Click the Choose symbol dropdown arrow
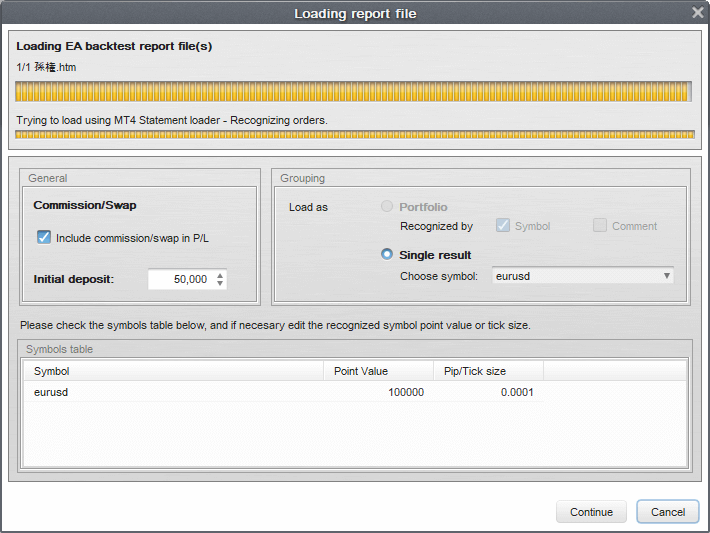The height and width of the screenshot is (533, 710). click(x=666, y=276)
